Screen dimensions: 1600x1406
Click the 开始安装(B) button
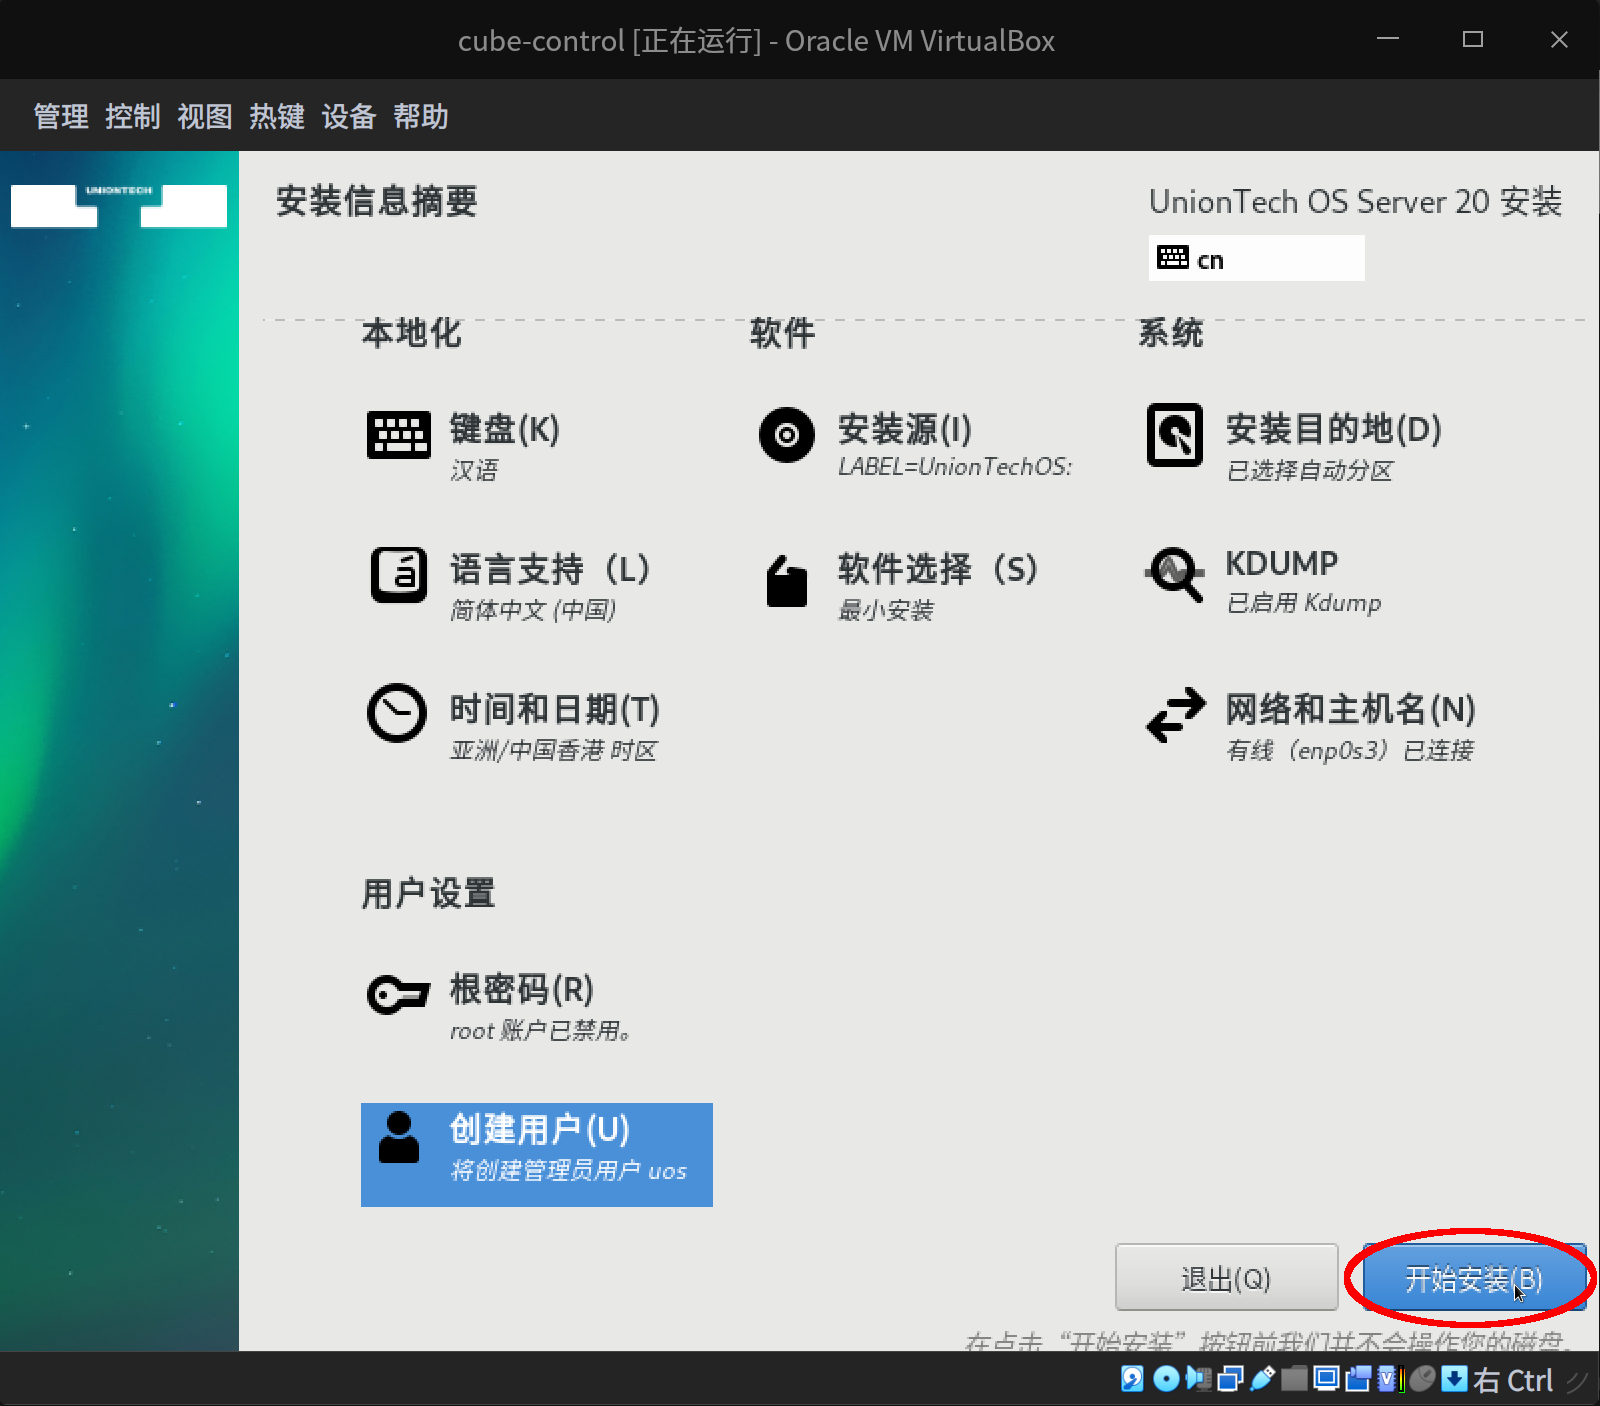1471,1278
